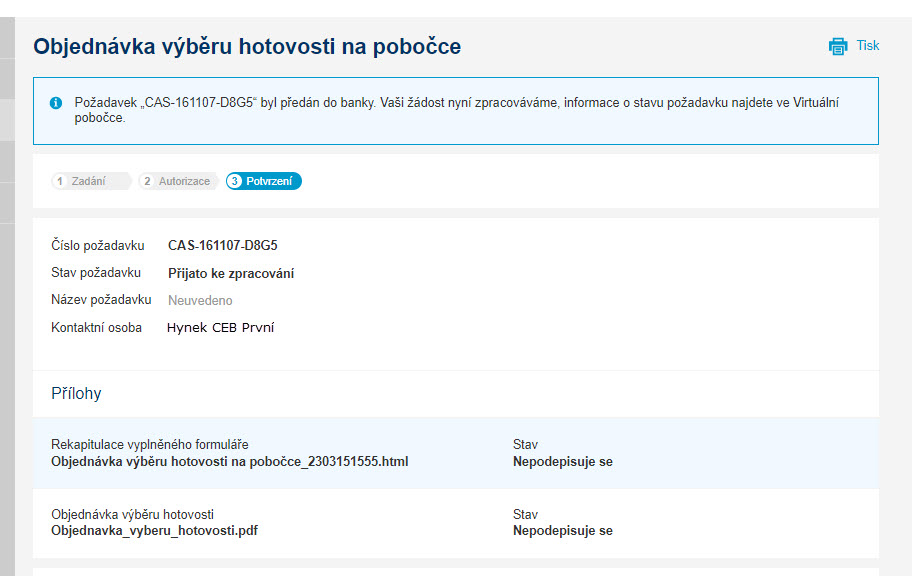Viewport: 912px width, 576px height.
Task: Click the greyed Neuvedeno request name
Action: tap(200, 300)
